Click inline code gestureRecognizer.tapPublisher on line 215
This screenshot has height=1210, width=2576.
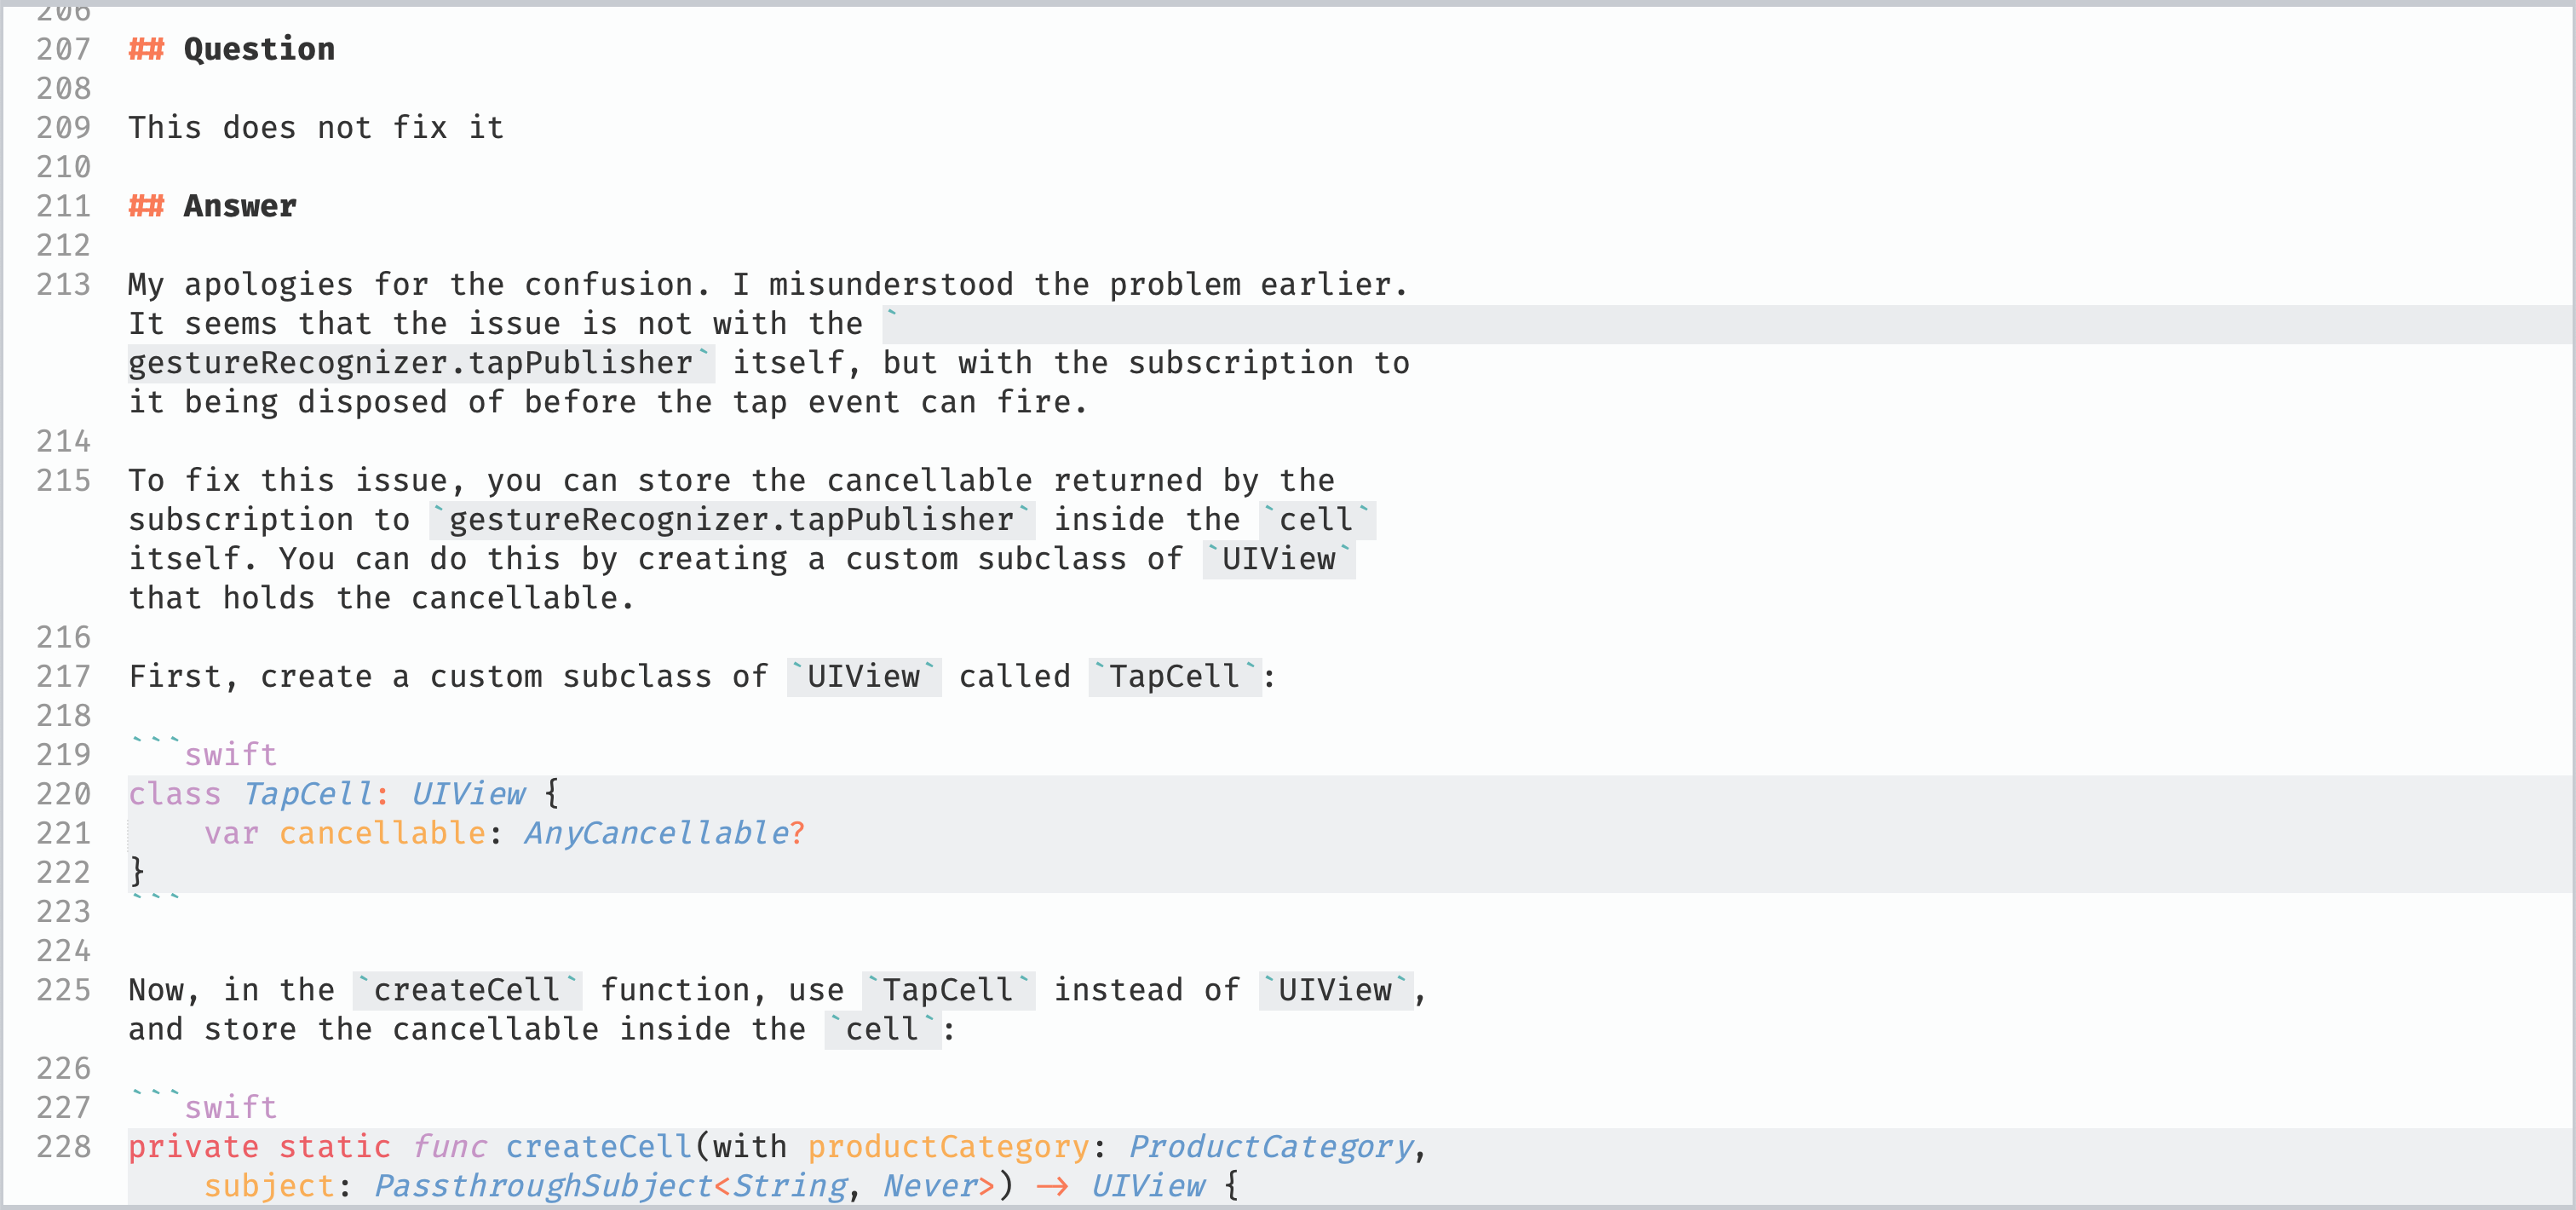[732, 520]
